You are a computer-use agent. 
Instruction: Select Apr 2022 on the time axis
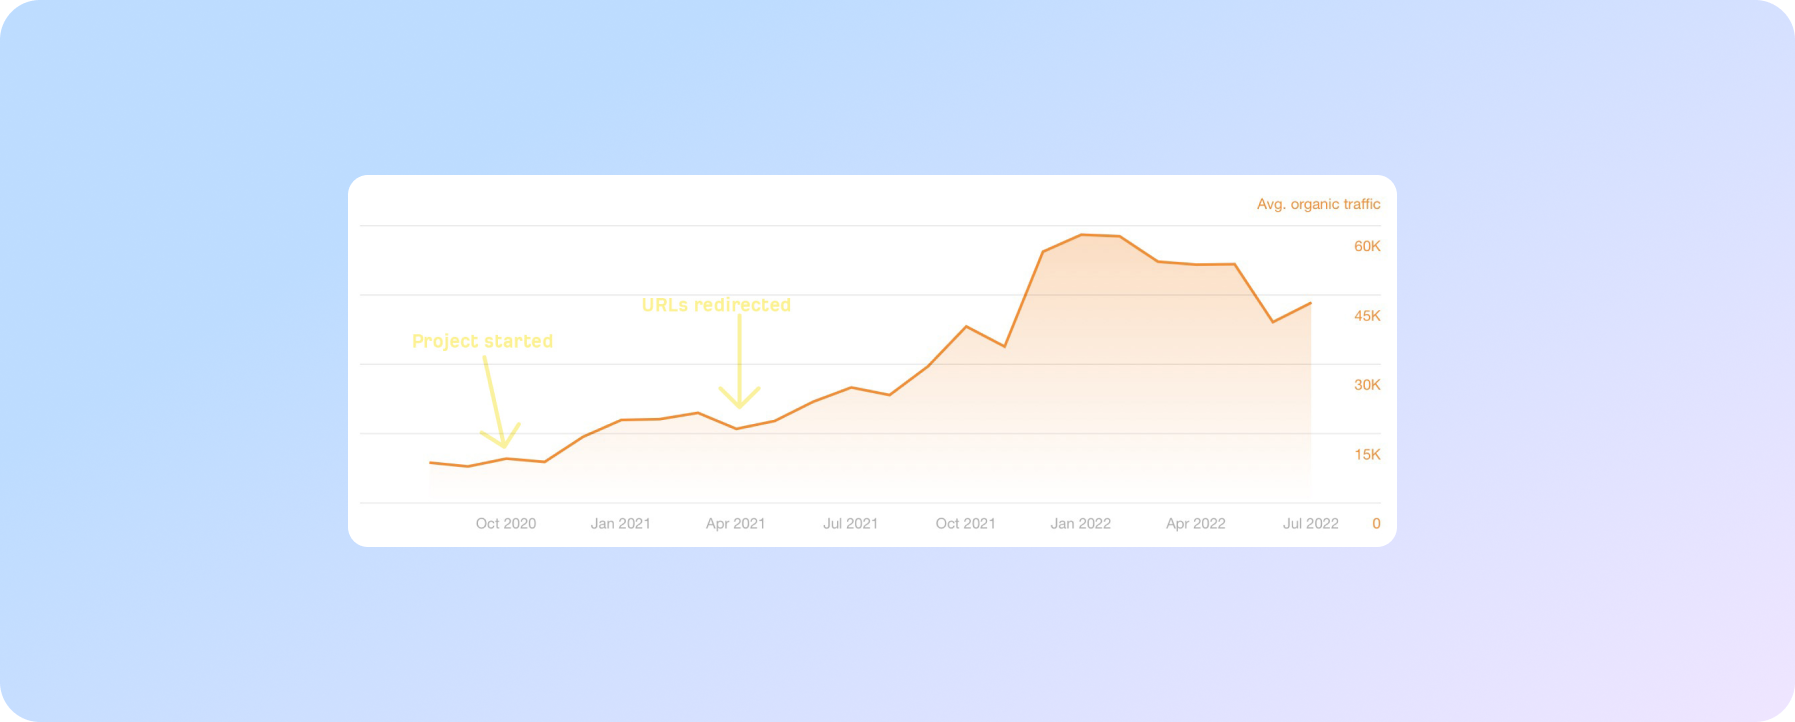coord(1195,524)
